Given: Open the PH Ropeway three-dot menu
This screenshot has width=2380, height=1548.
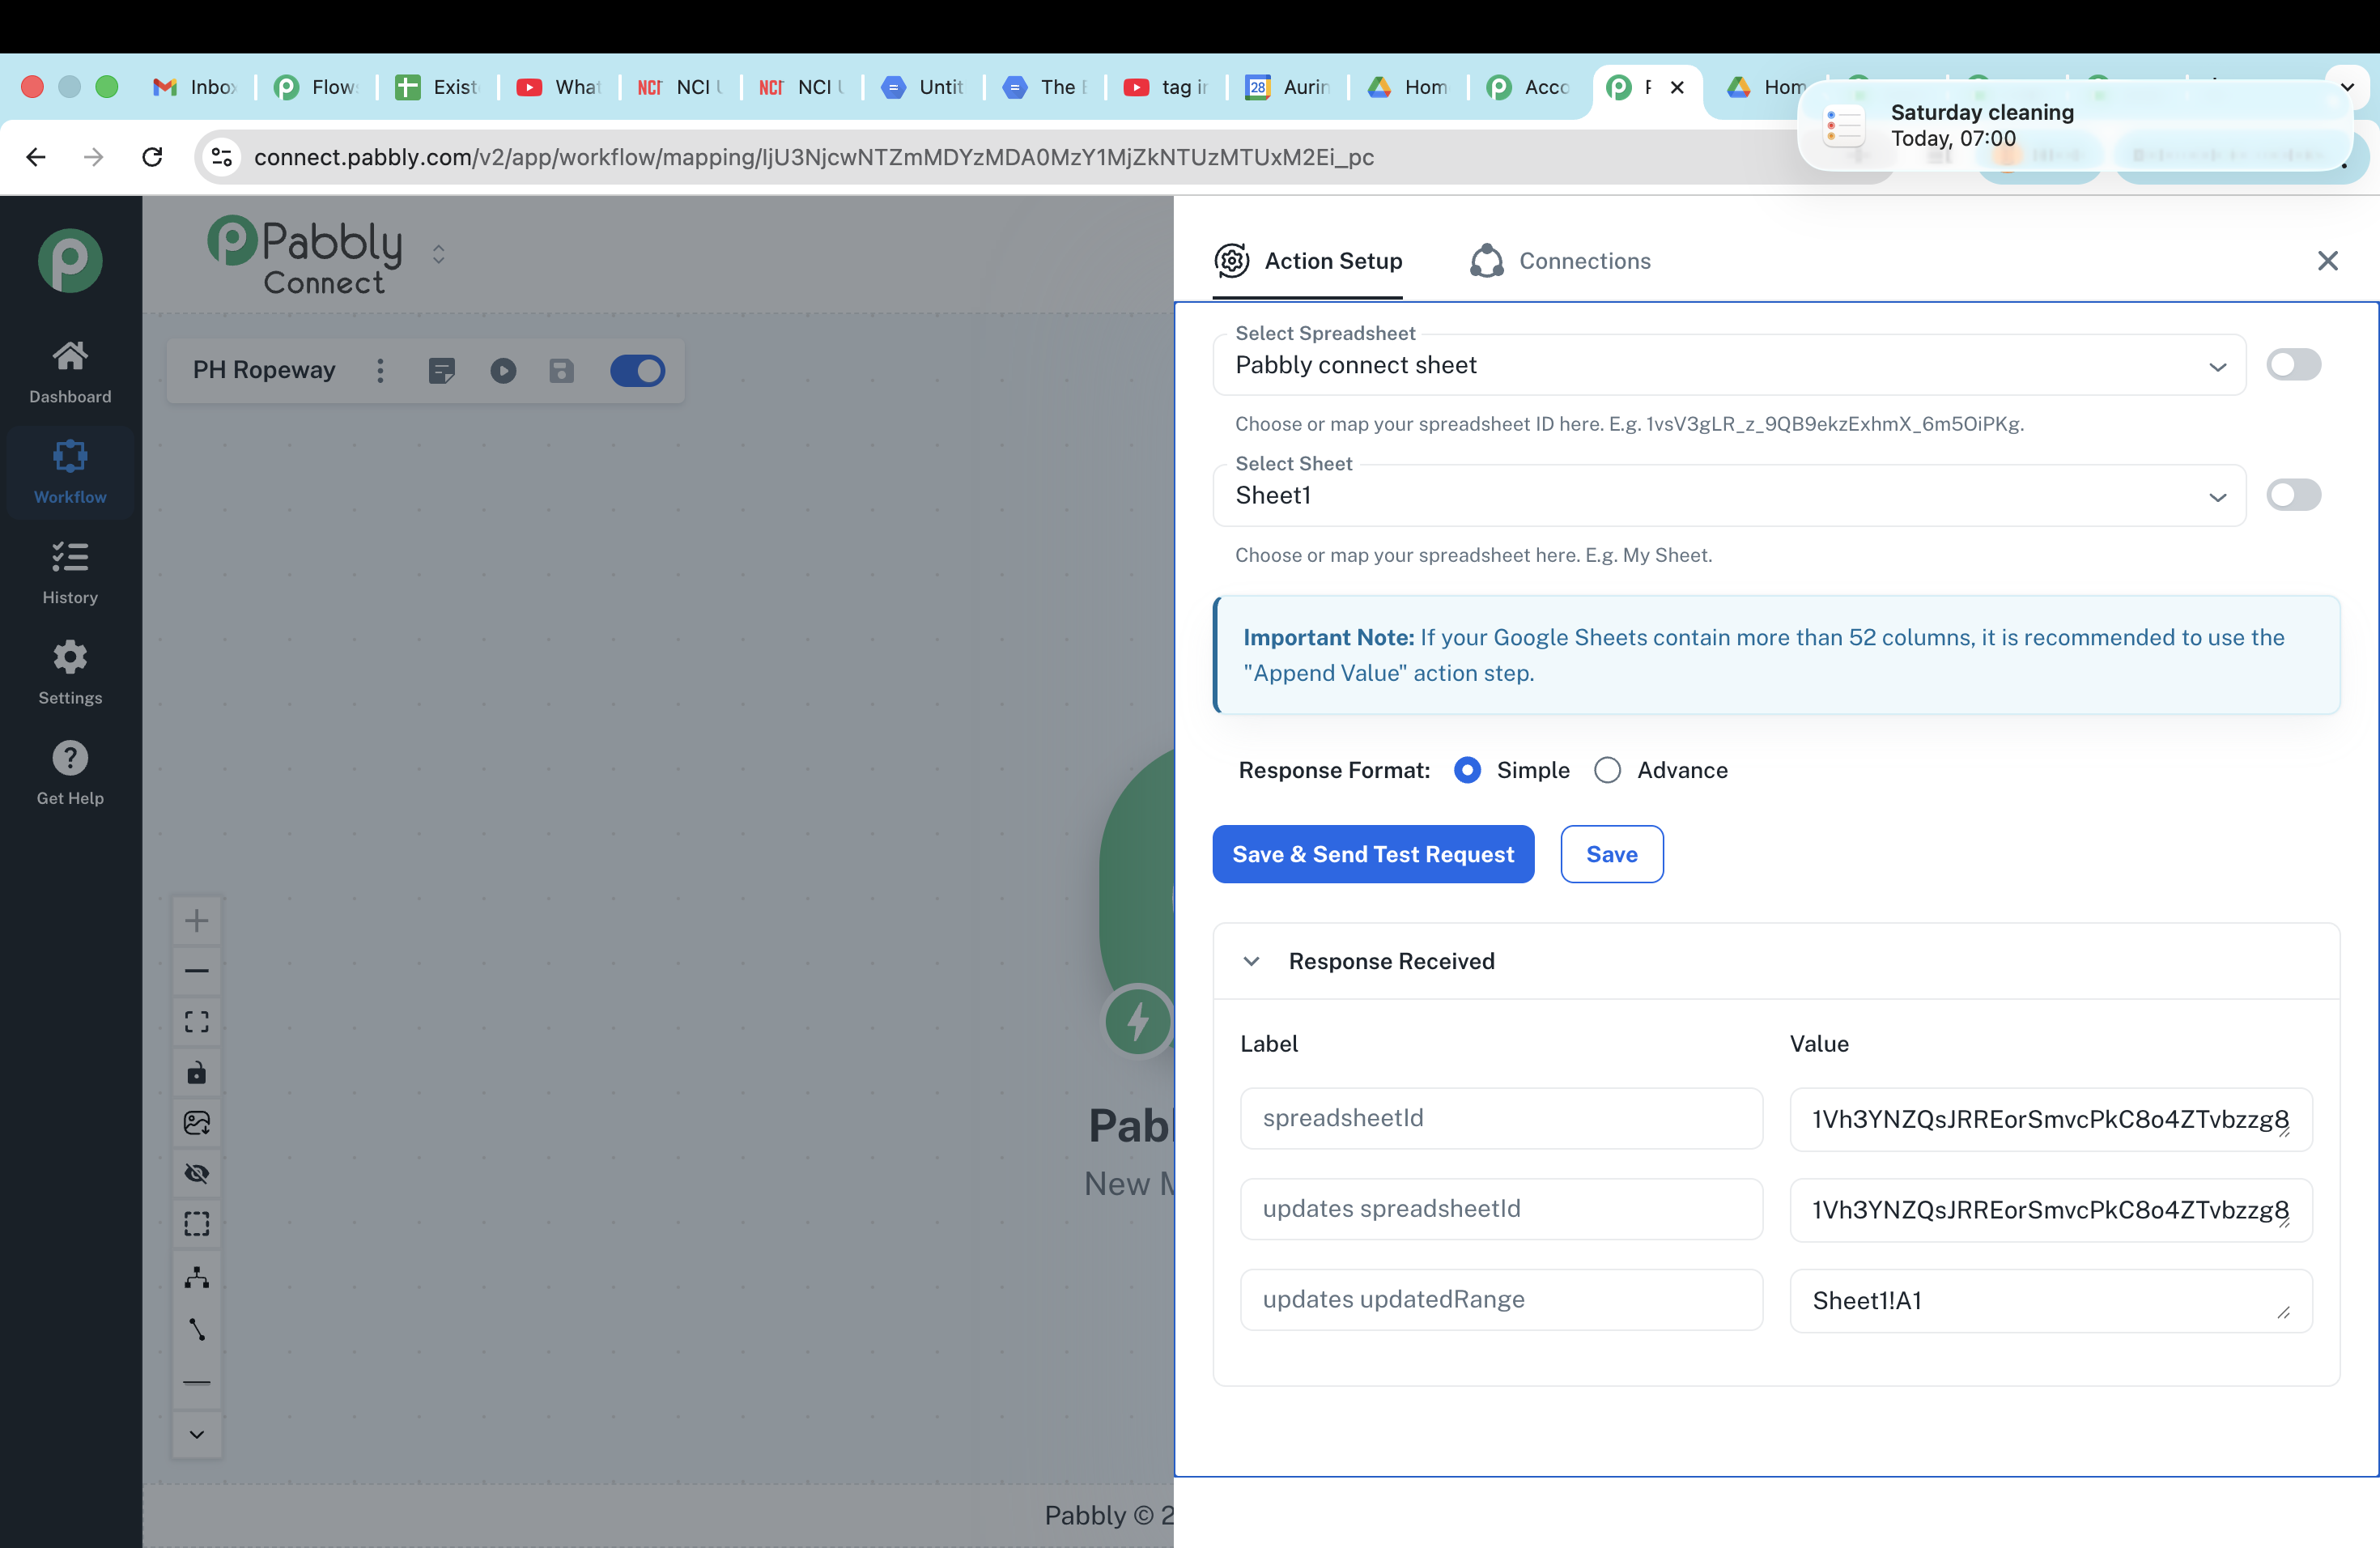Looking at the screenshot, I should click(380, 371).
